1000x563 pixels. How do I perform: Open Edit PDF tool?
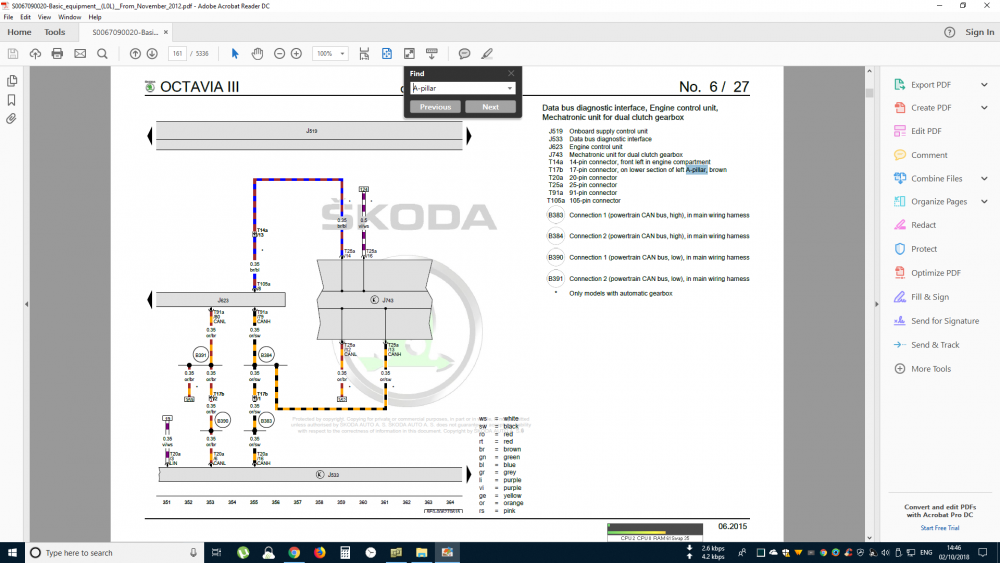click(x=926, y=131)
